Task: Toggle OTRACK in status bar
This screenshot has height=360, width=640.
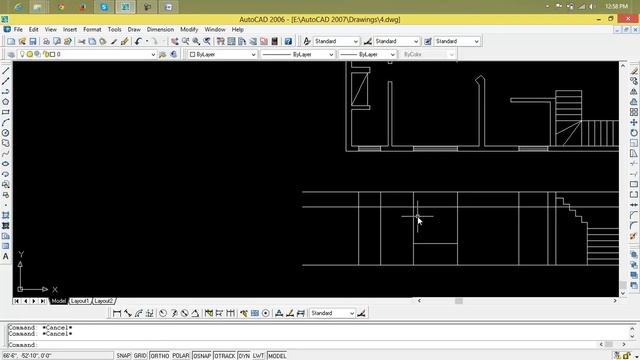Action: [x=224, y=356]
